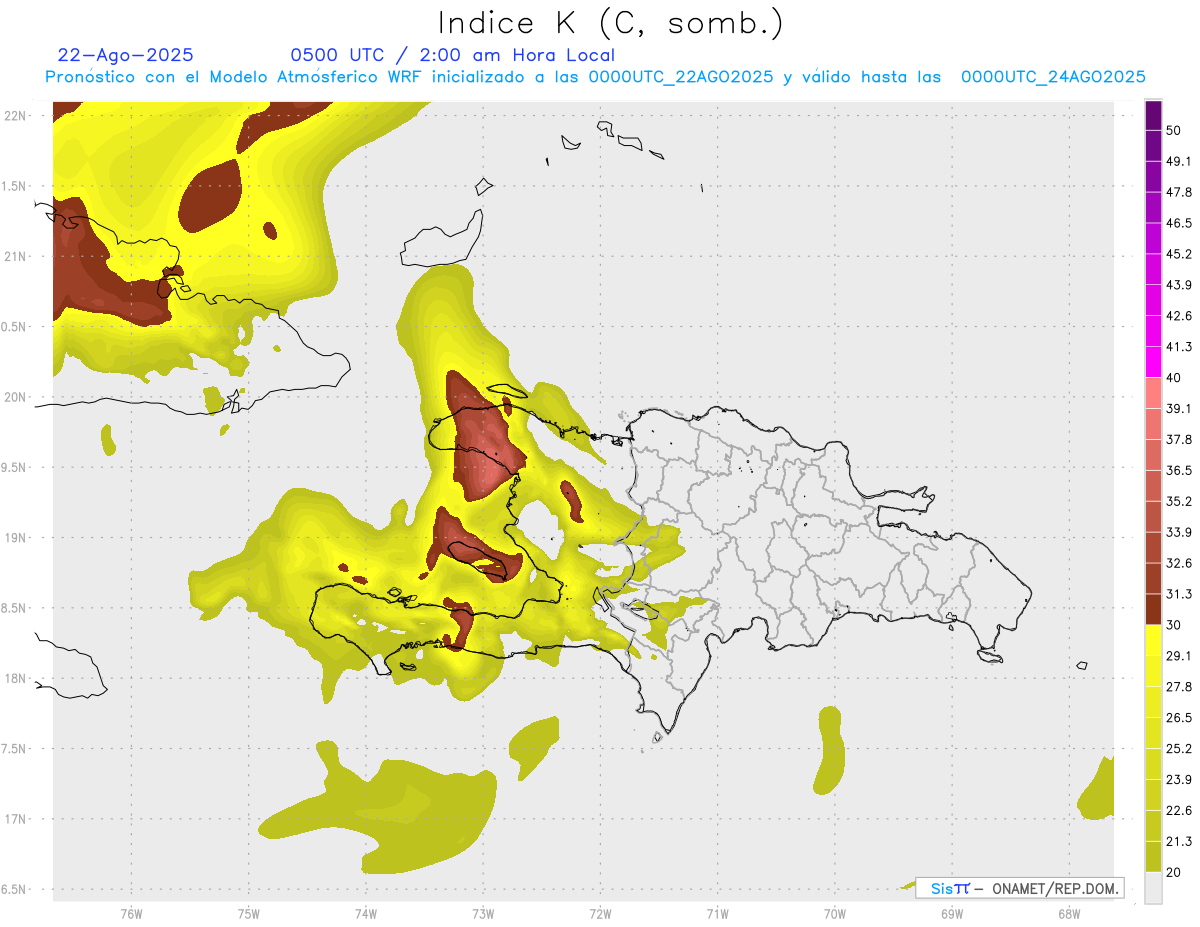This screenshot has height=927, width=1200.
Task: Click the legend value '50'
Action: click(1175, 130)
